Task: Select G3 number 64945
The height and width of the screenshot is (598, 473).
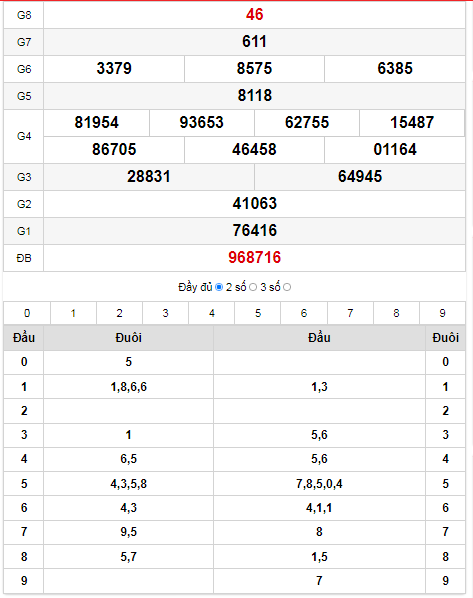Action: pos(360,176)
